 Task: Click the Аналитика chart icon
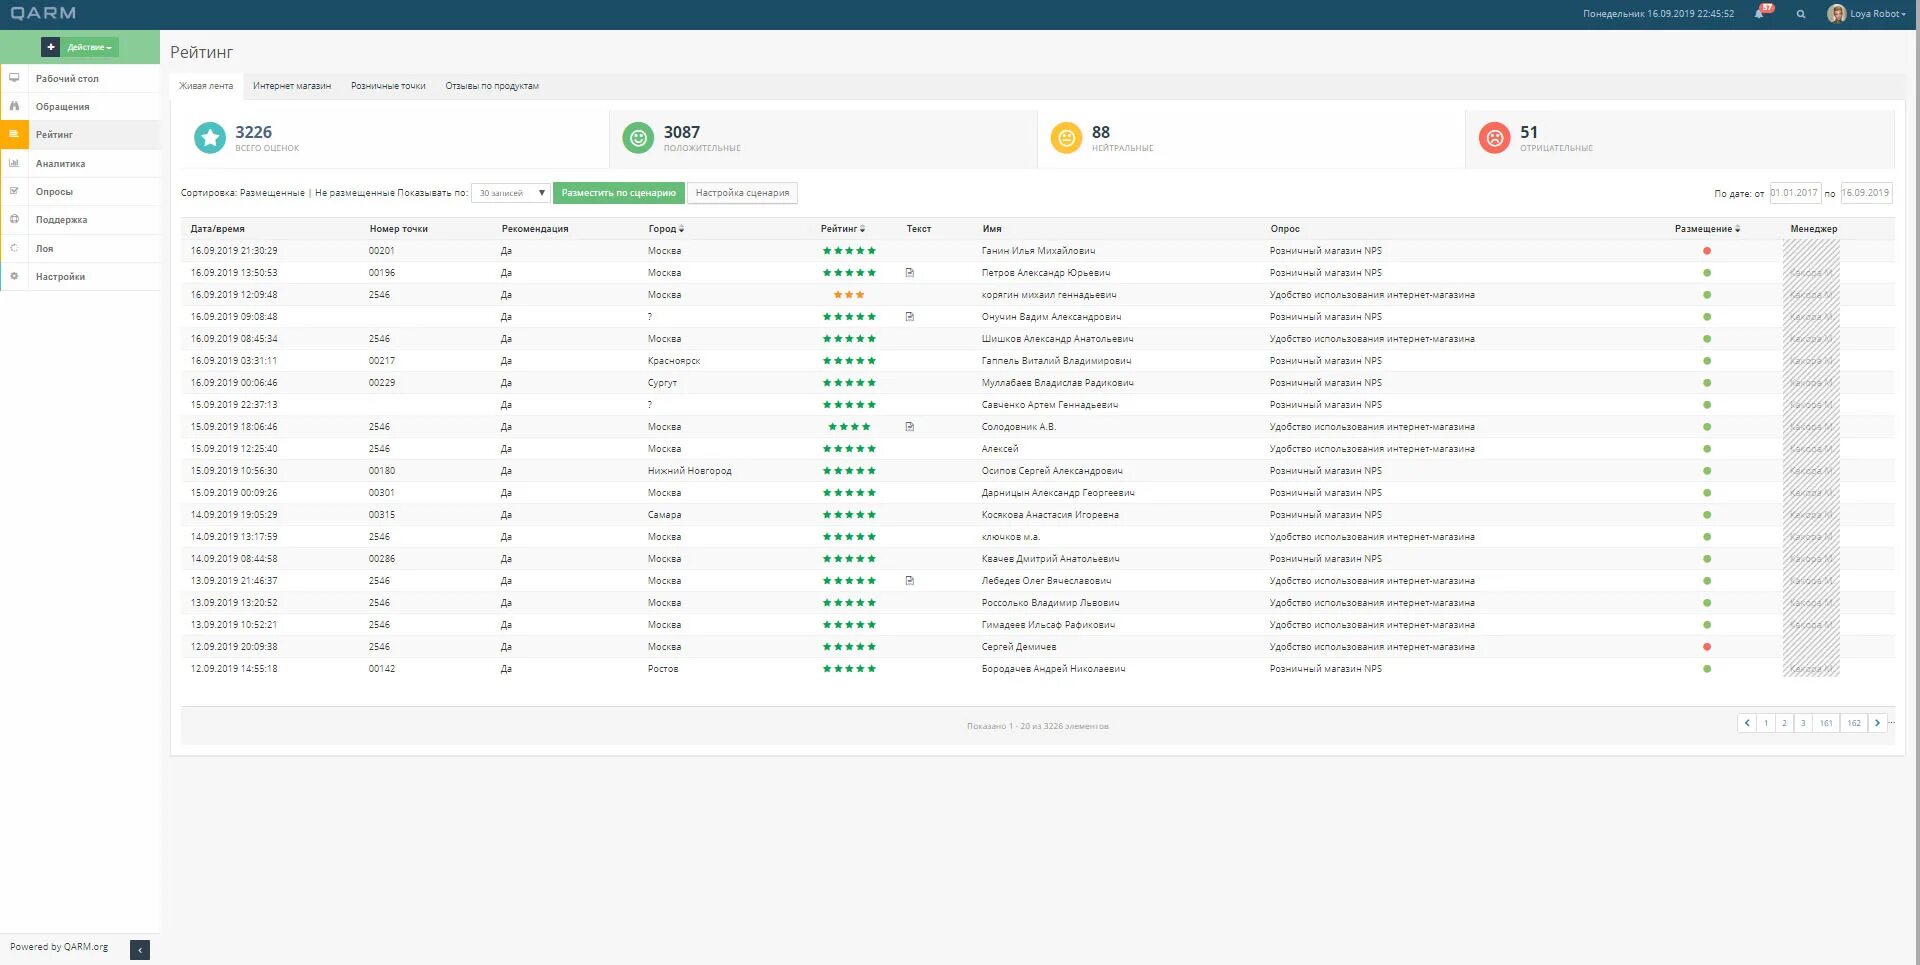click(x=14, y=163)
